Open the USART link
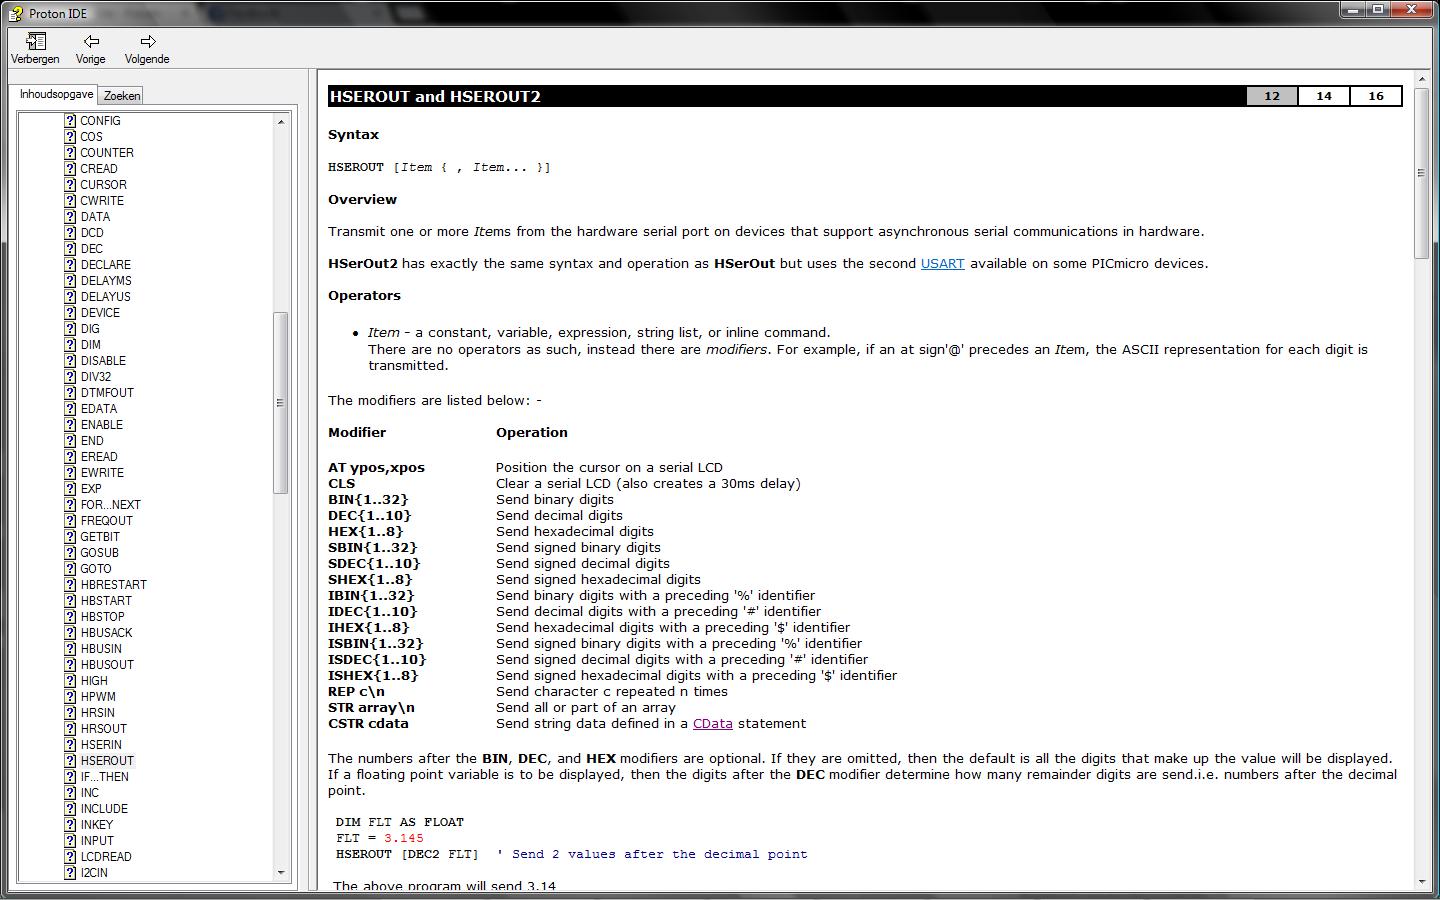1440x900 pixels. 942,264
